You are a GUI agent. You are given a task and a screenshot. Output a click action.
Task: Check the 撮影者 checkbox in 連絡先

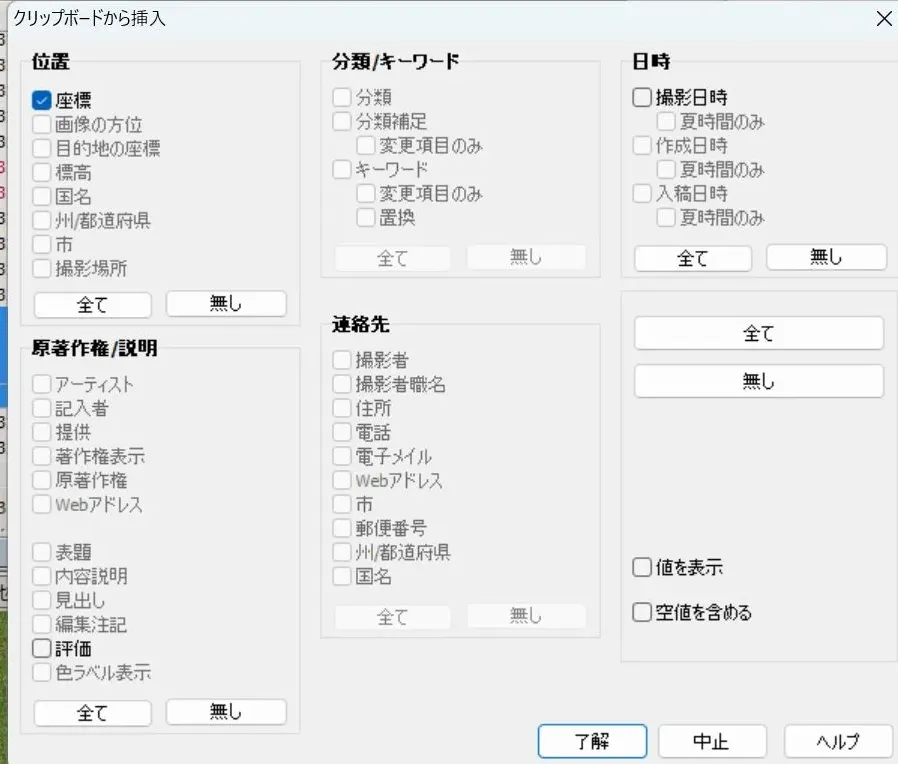point(342,360)
